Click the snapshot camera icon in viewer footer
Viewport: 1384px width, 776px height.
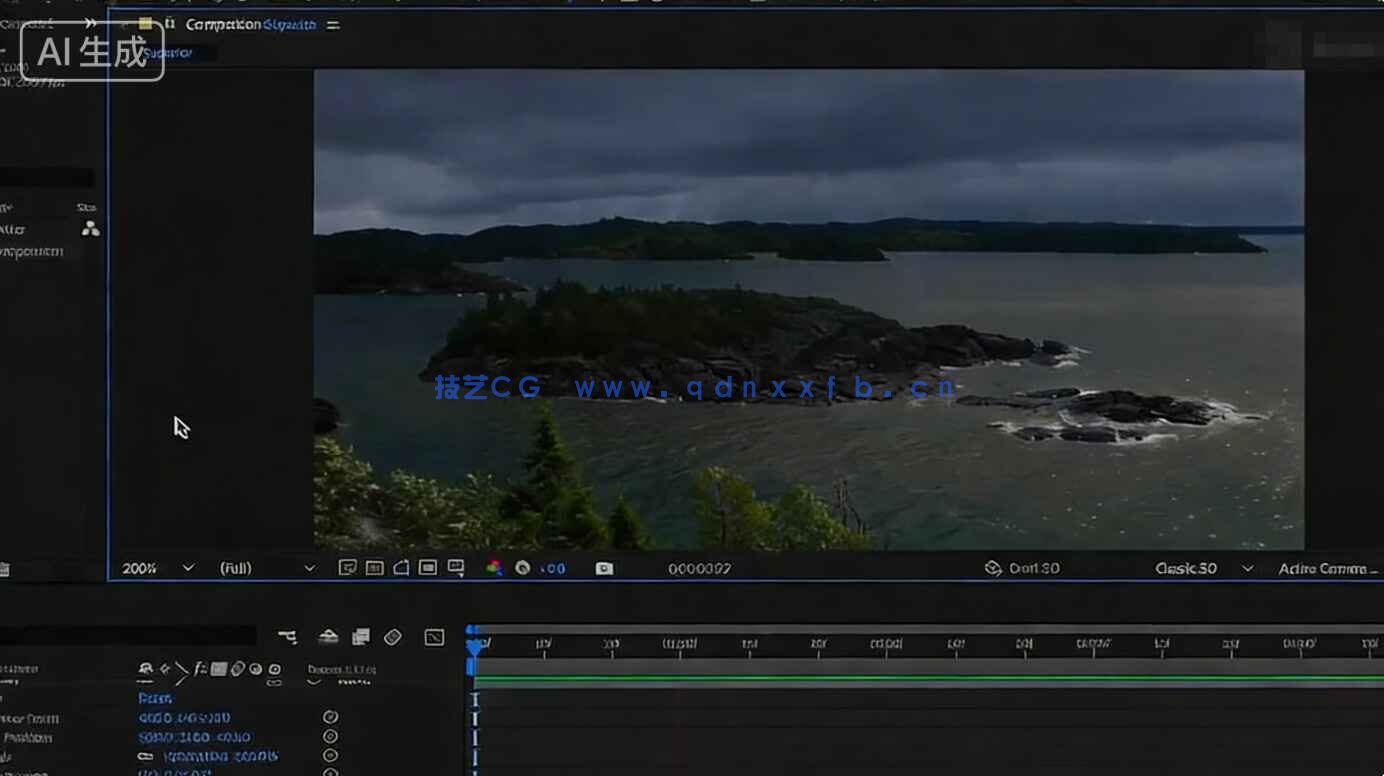[x=604, y=568]
